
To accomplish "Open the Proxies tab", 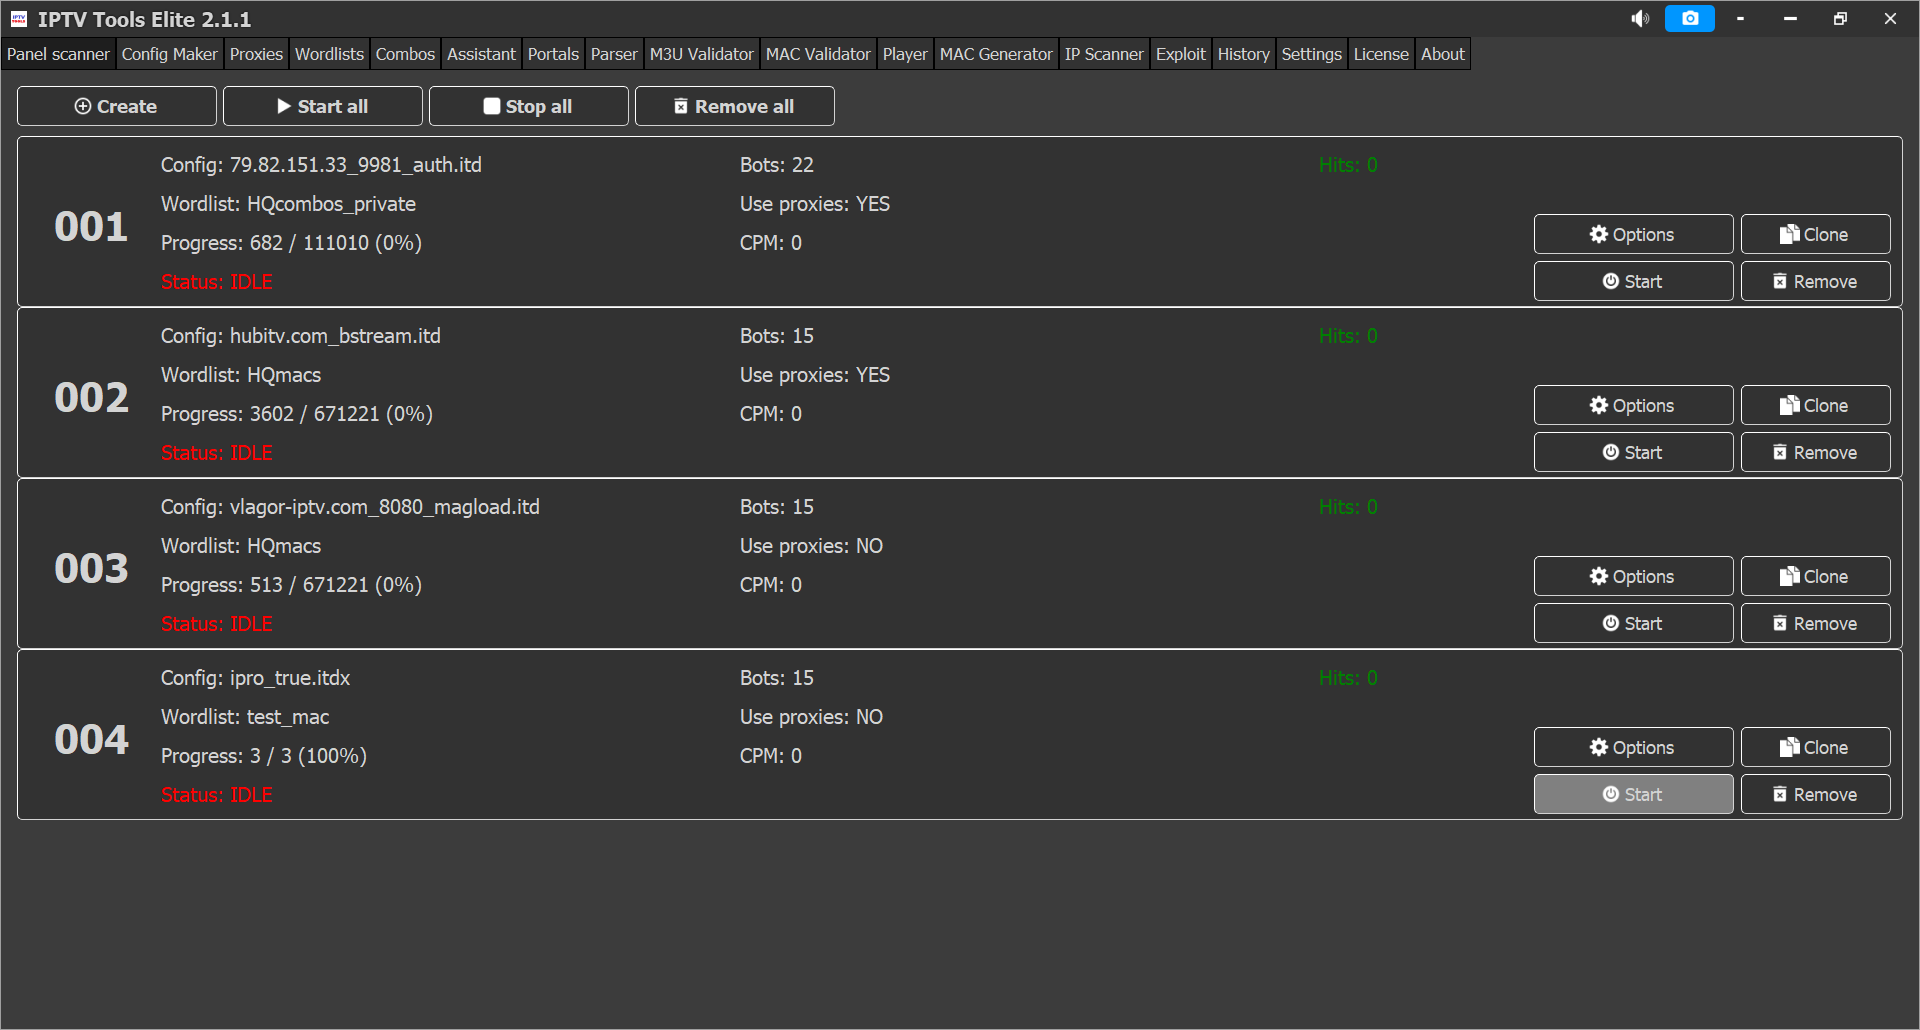I will point(256,54).
